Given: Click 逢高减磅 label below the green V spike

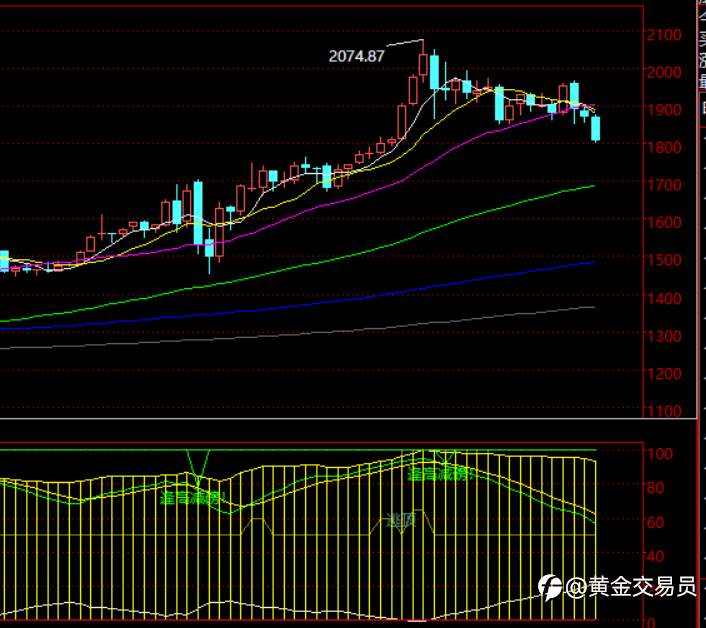Looking at the screenshot, I should (x=194, y=498).
